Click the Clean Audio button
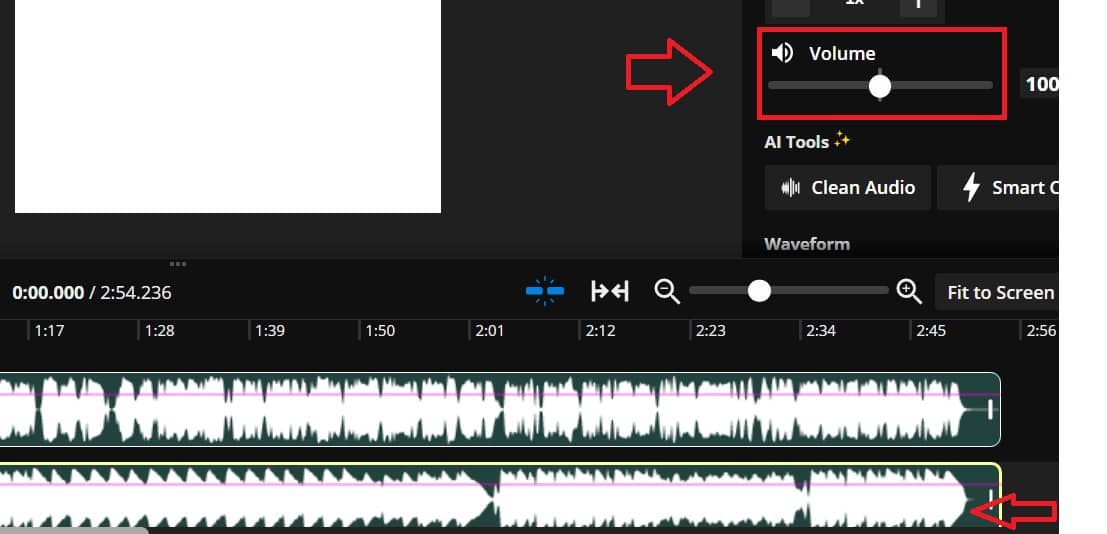The height and width of the screenshot is (534, 1107). [x=848, y=188]
